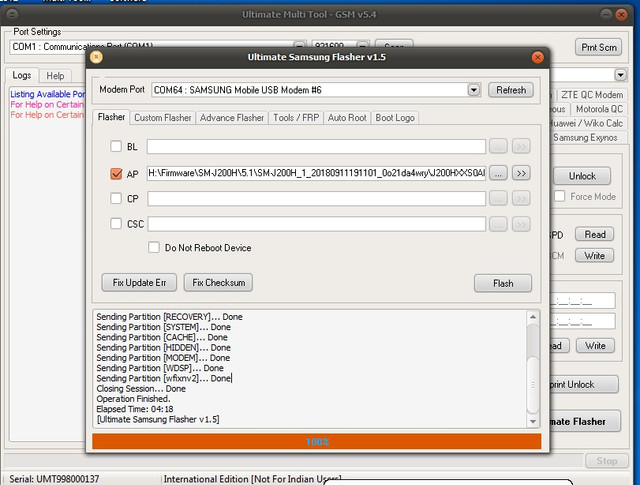Select the Tools / FRP tab

click(x=296, y=118)
